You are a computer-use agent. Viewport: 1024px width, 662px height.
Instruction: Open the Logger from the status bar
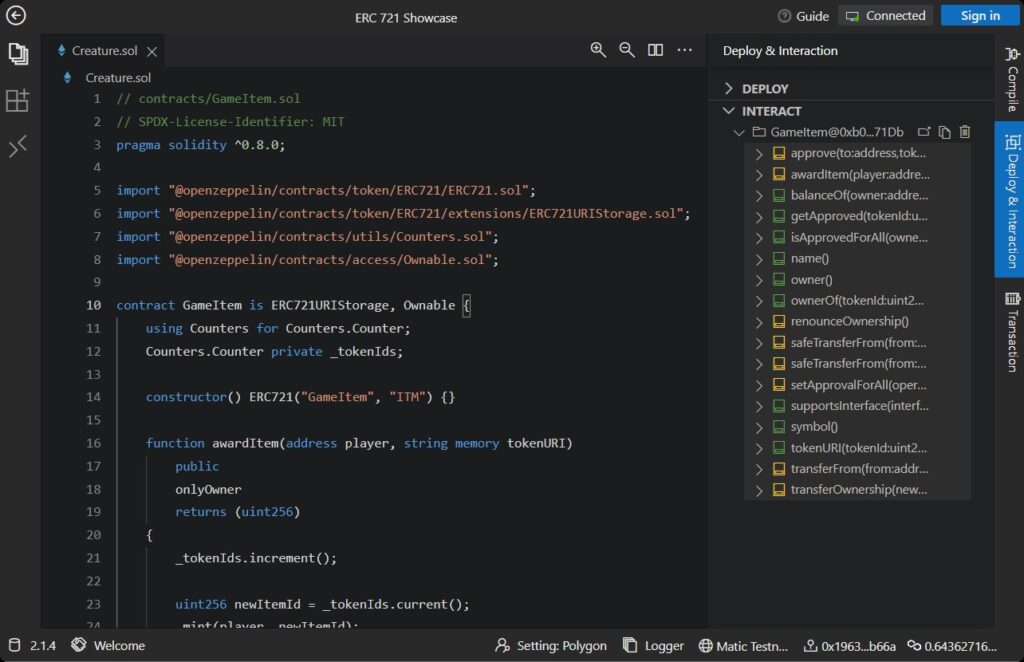tap(653, 646)
